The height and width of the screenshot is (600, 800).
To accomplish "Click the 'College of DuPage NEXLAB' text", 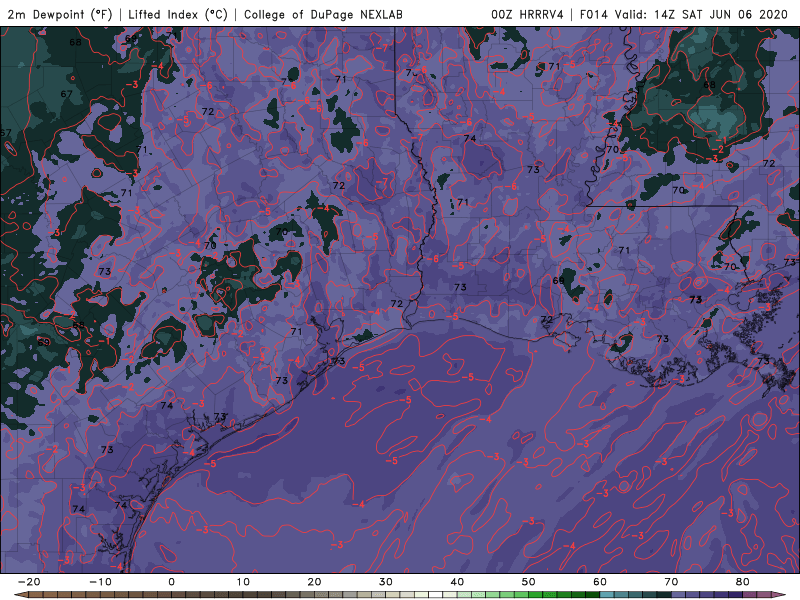I will 323,14.
